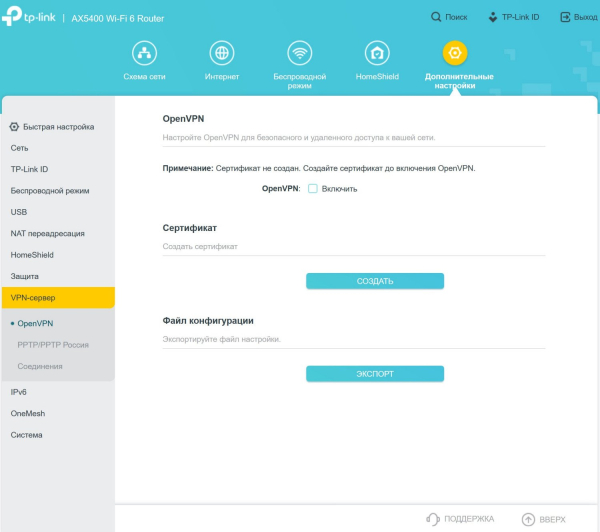Enable the OpenVPN checkbox
Screen dimensions: 600x532
coord(313,189)
